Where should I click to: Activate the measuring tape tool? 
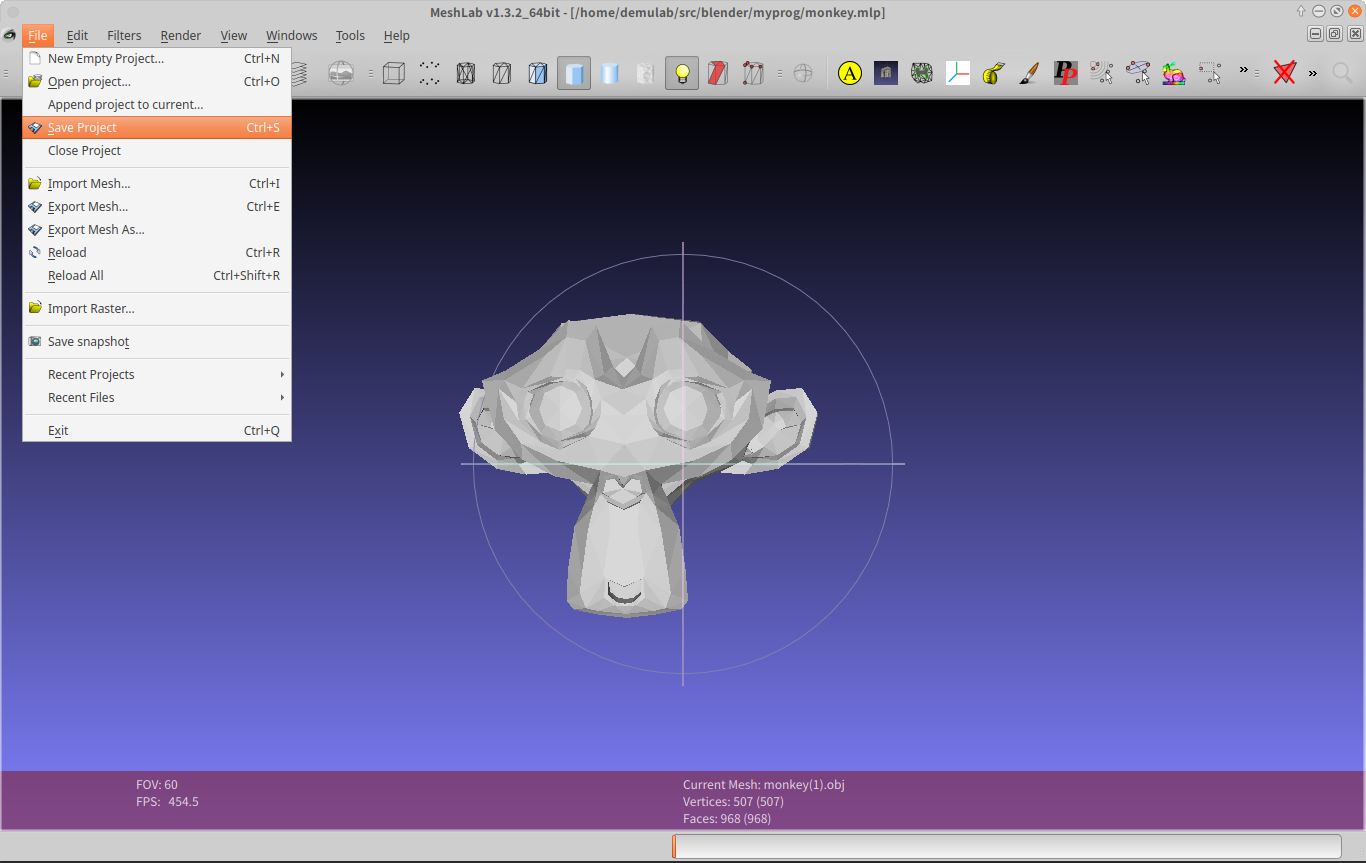[994, 73]
